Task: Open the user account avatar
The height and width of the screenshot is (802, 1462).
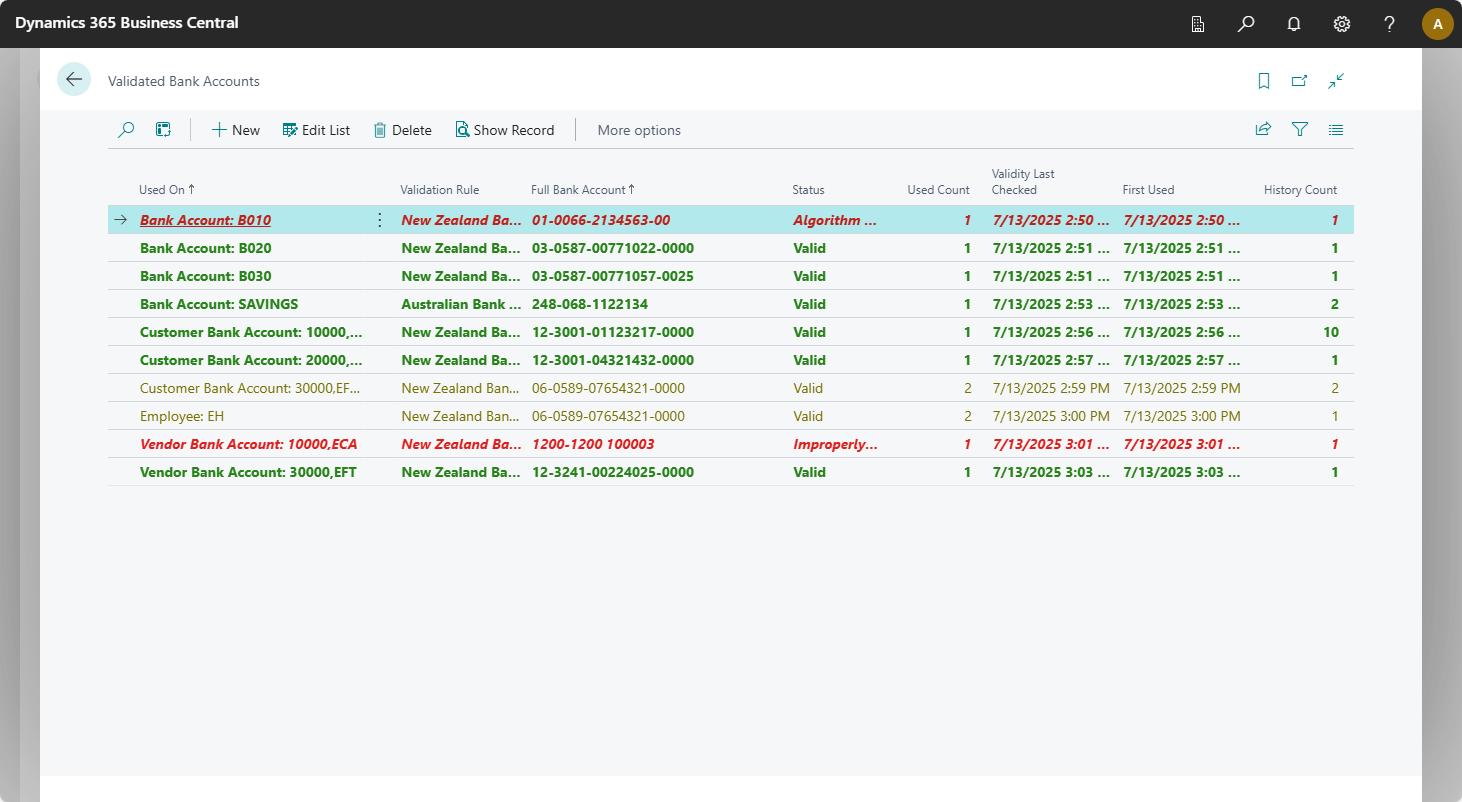Action: click(x=1438, y=24)
